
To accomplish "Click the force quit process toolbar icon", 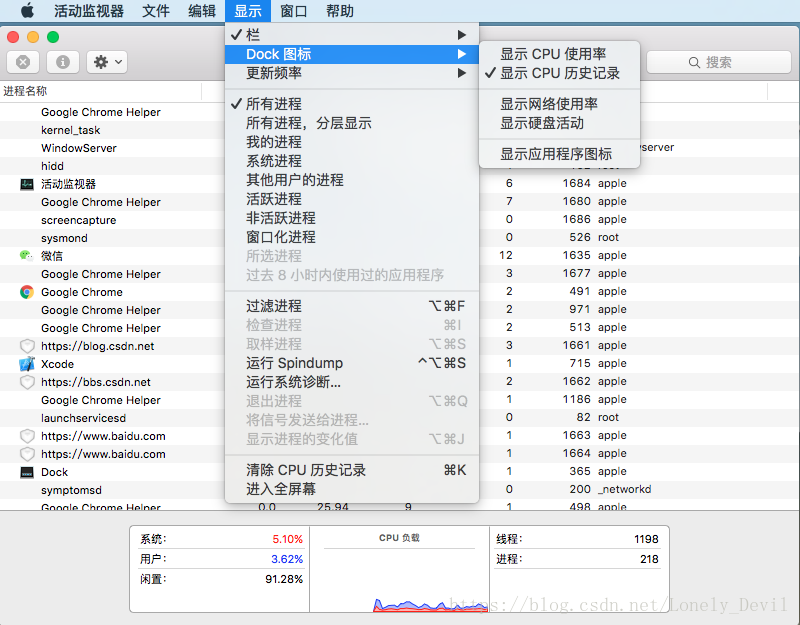I will [x=23, y=62].
